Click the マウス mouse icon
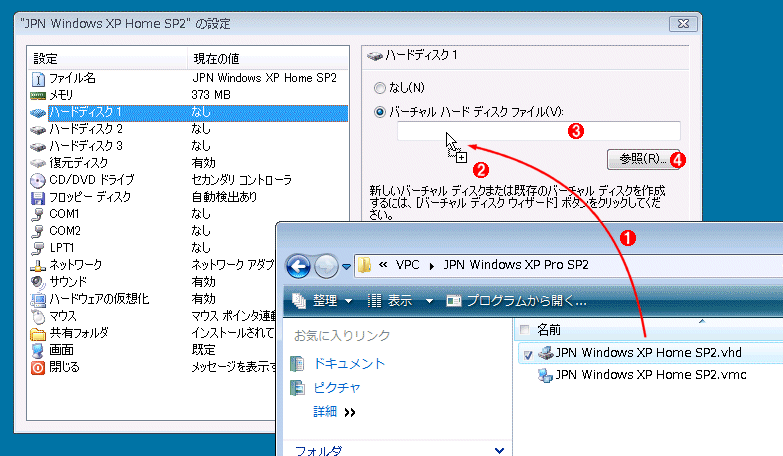This screenshot has height=456, width=783. [x=38, y=316]
